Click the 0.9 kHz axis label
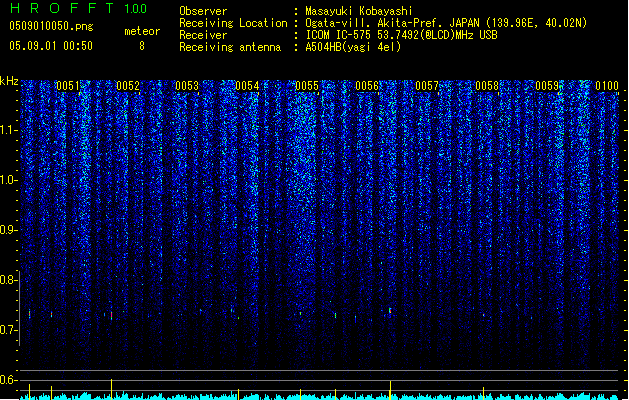Screen dimensions: 629x400 click(9, 230)
